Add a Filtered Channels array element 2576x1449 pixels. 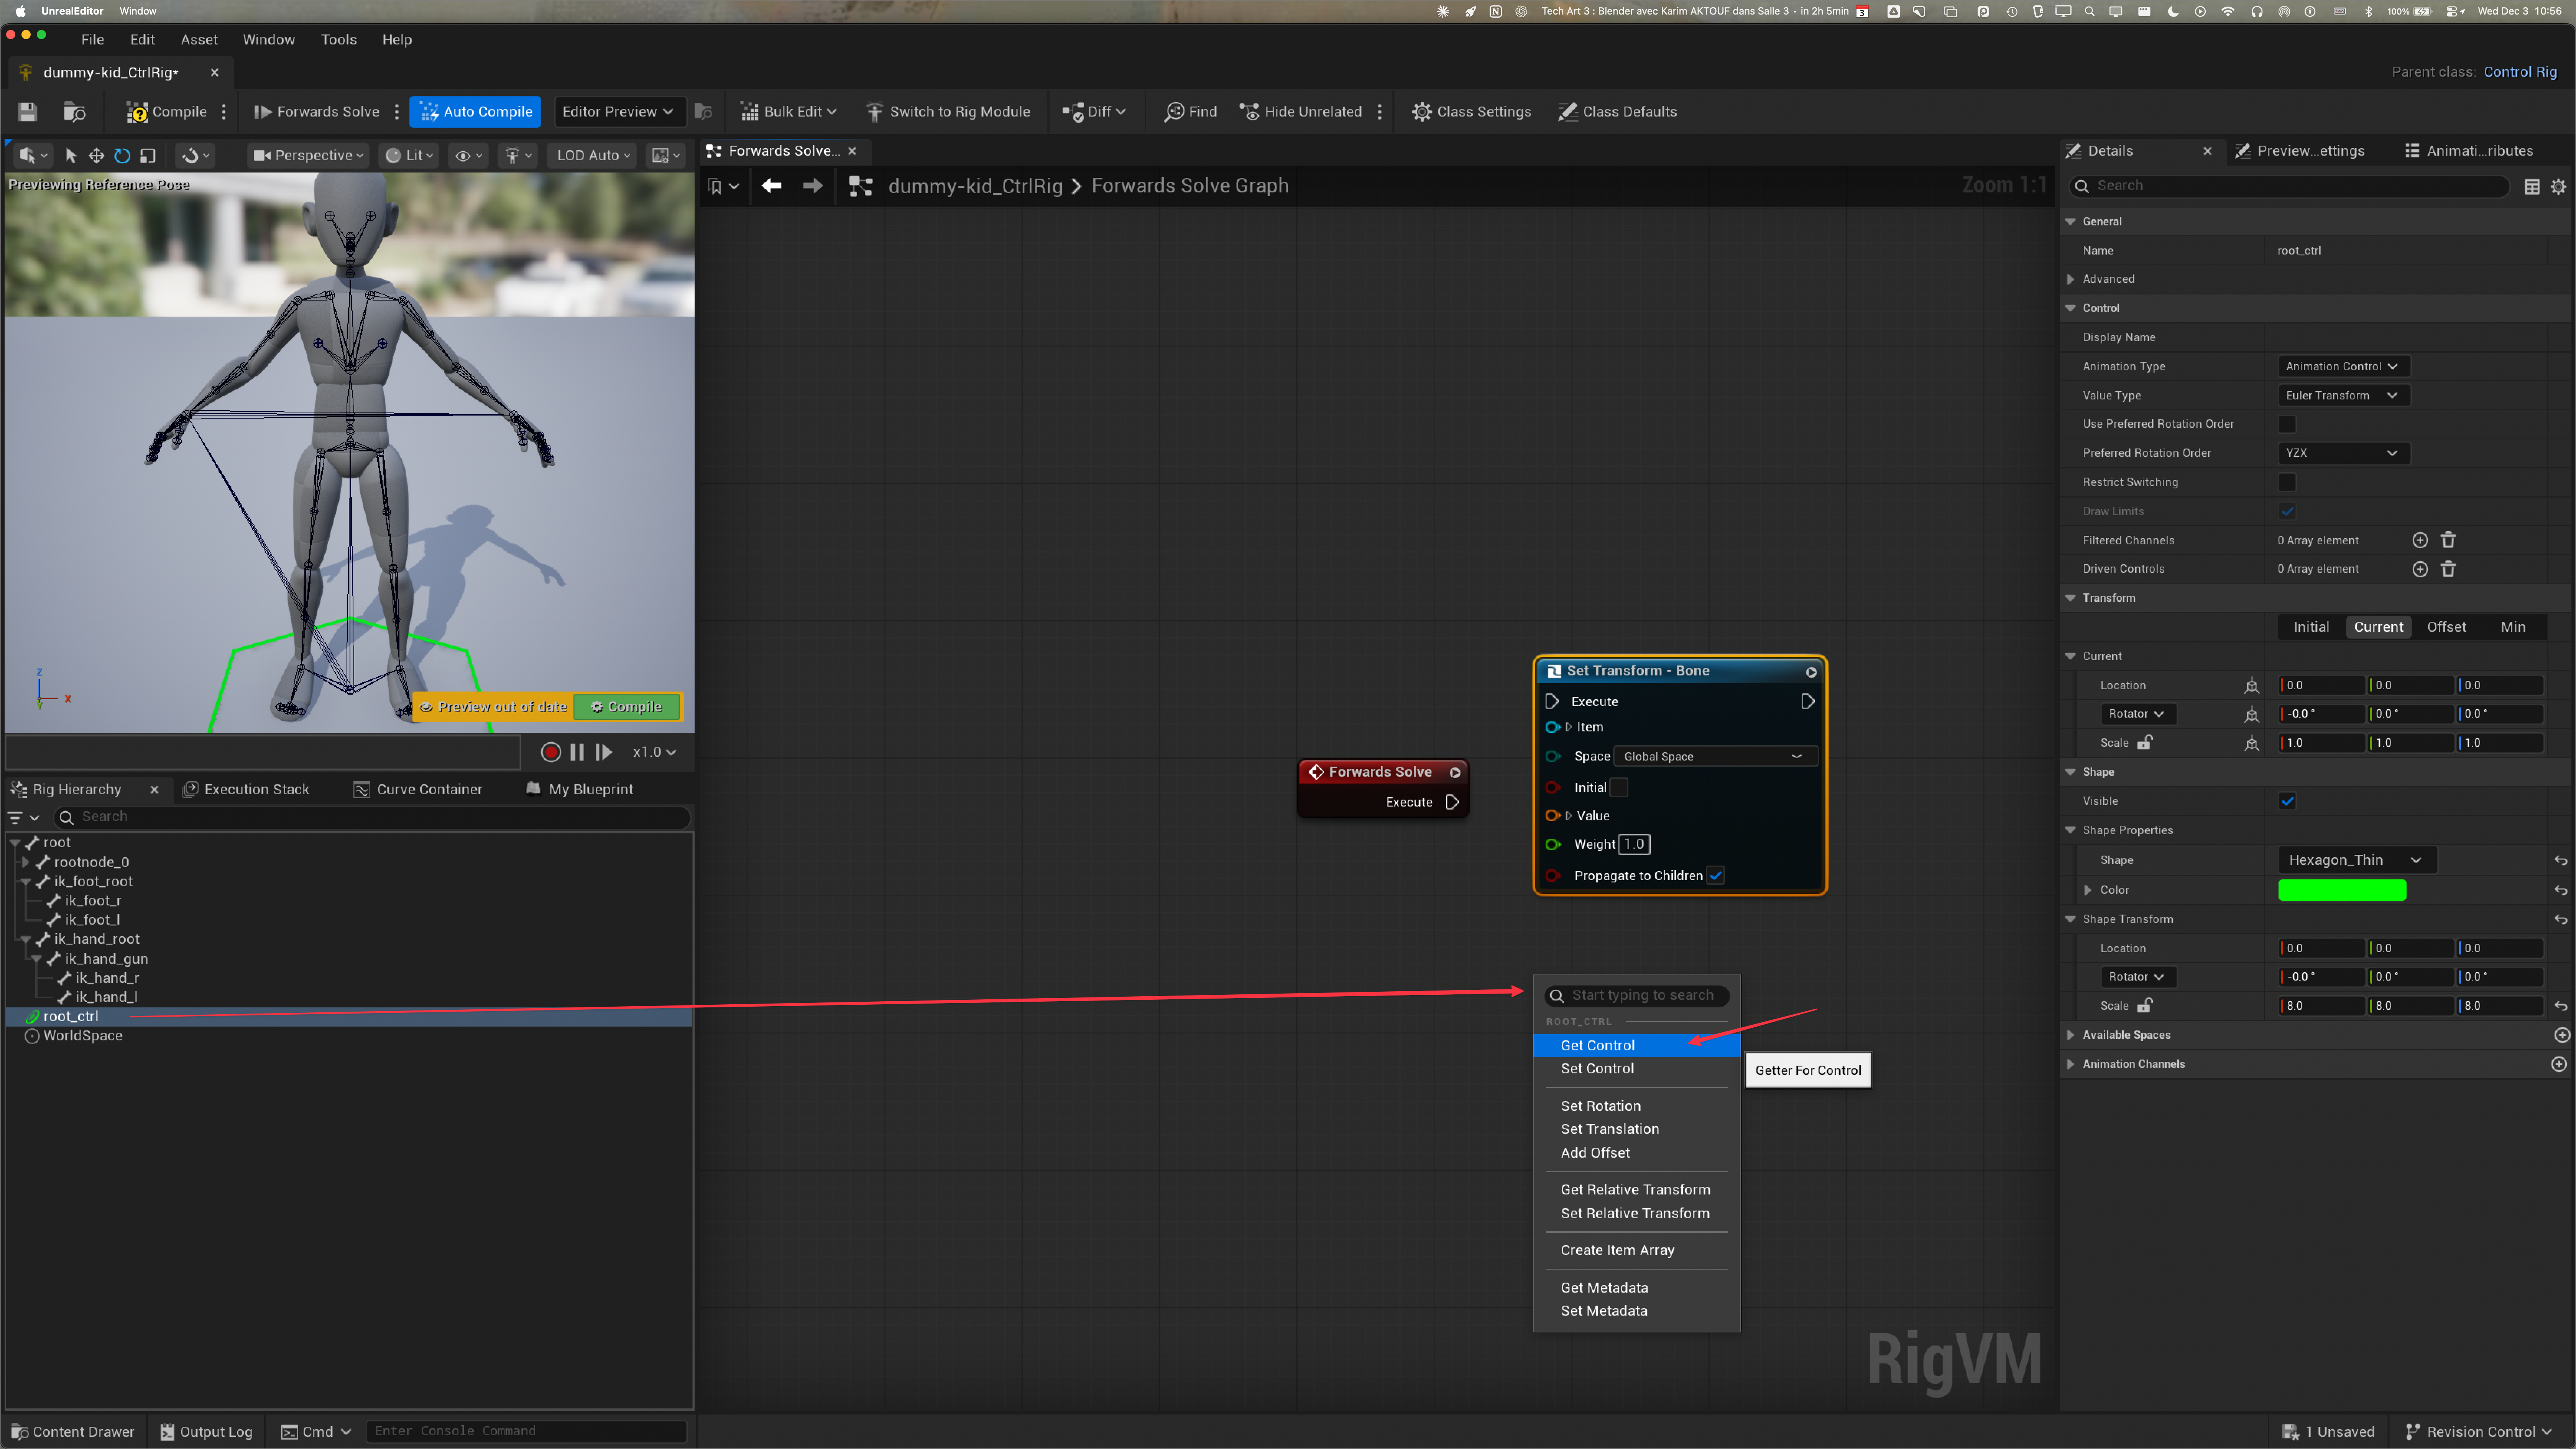pyautogui.click(x=2420, y=540)
